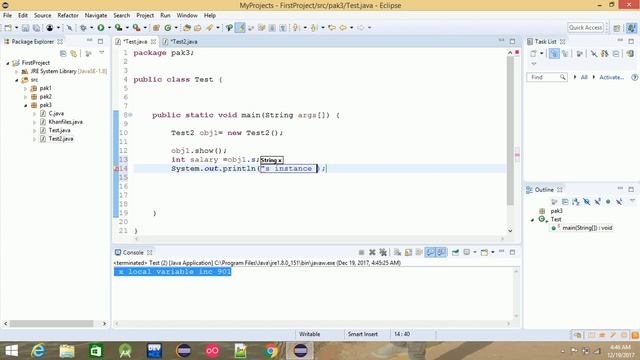Toggle Show Console When Standard Error Changes
The width and height of the screenshot is (640, 360).
pyautogui.click(x=441, y=253)
